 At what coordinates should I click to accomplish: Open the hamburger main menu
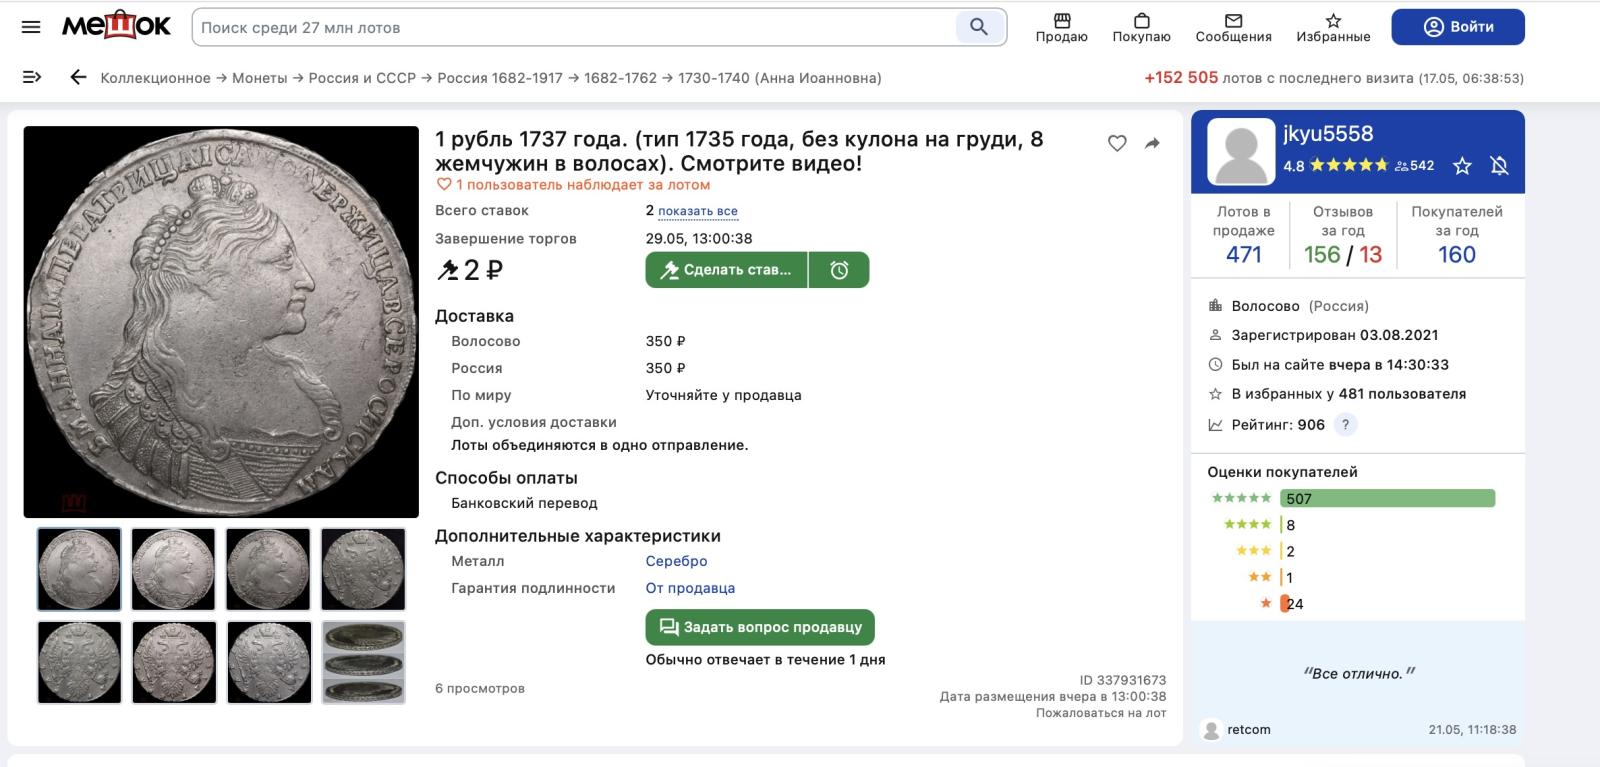(31, 27)
